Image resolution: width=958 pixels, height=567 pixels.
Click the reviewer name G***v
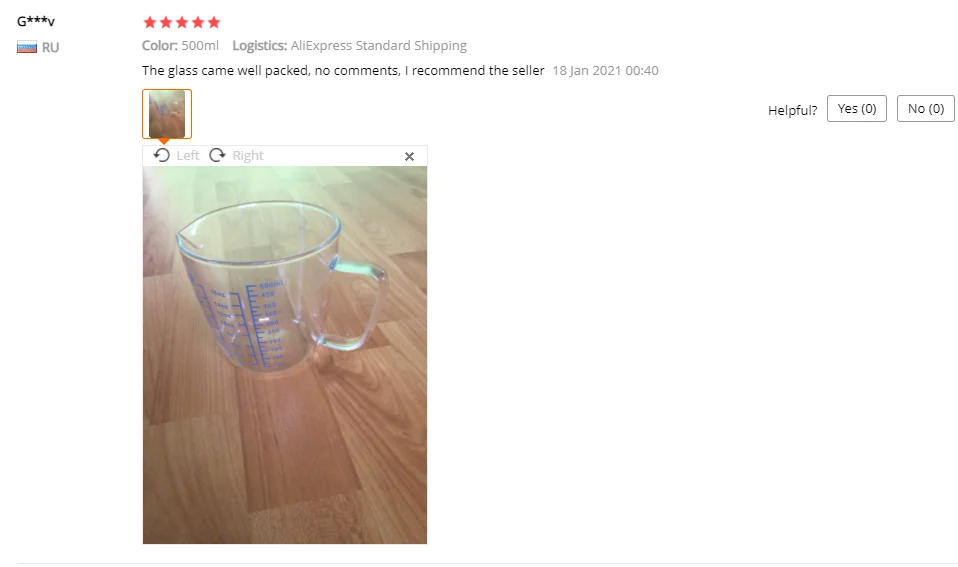pos(36,21)
